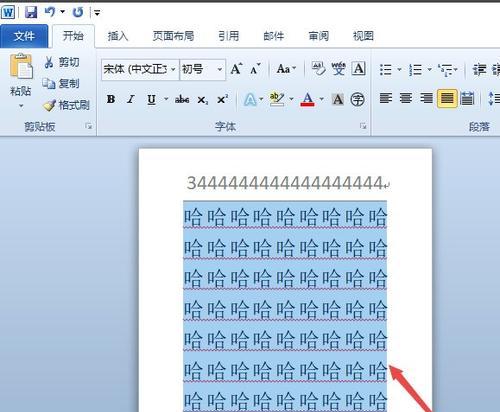Open the font dialog launcher in 字体 group
The height and width of the screenshot is (412, 500).
tap(363, 126)
